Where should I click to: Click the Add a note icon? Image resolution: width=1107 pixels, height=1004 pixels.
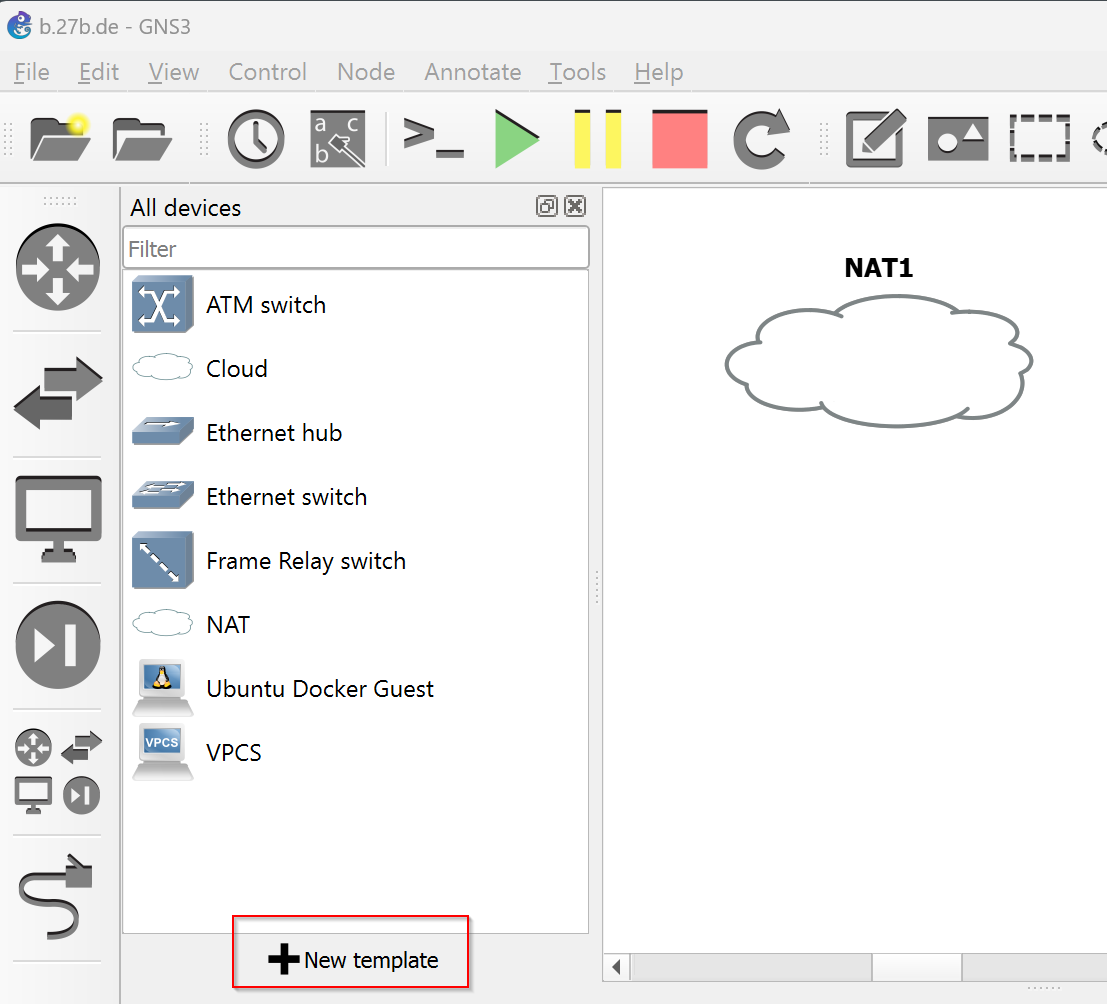pyautogui.click(x=875, y=138)
